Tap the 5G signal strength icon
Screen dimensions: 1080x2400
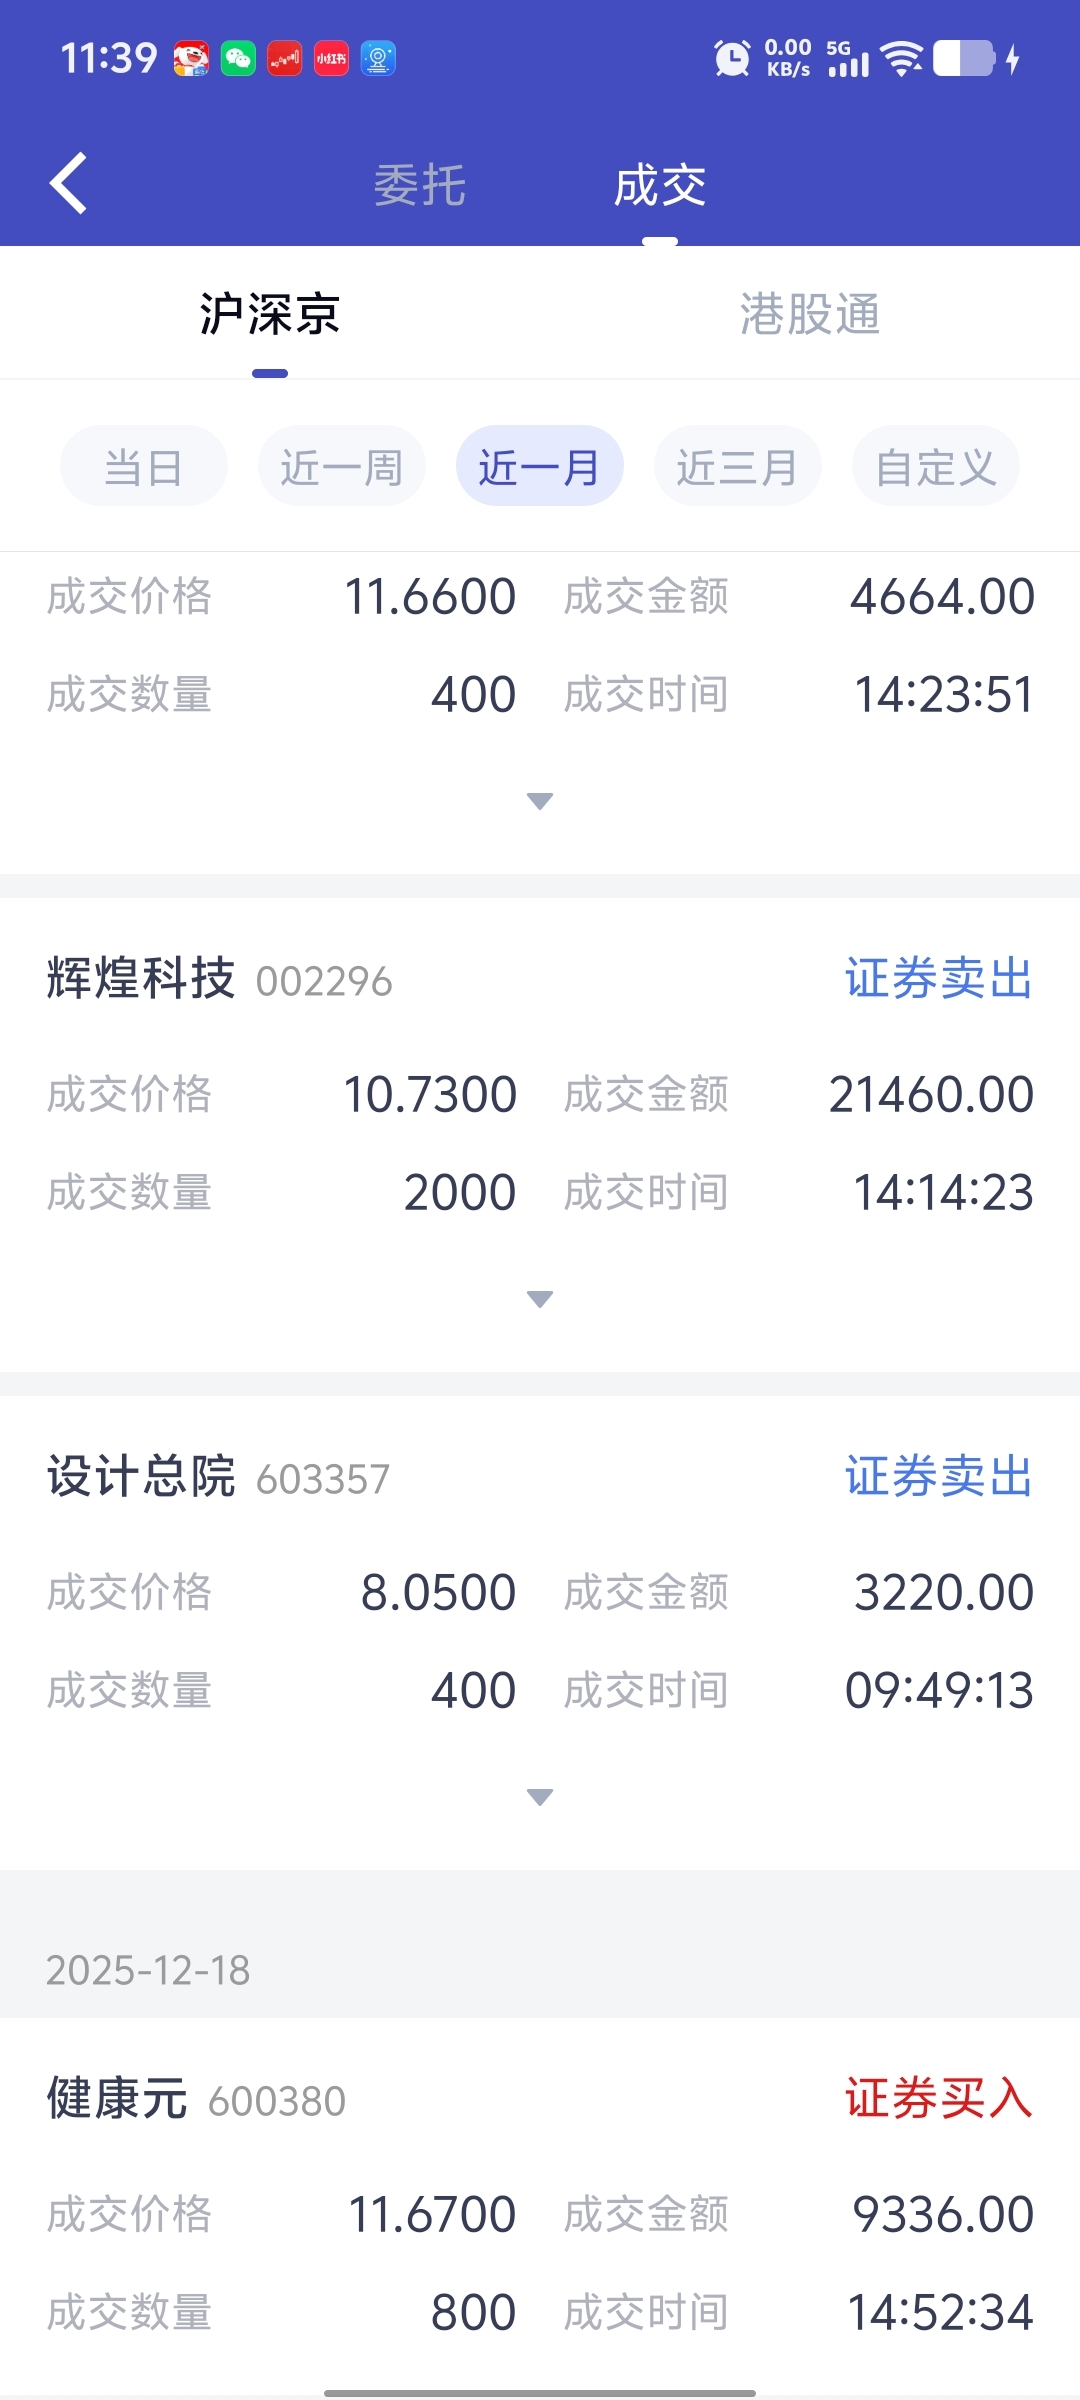point(848,59)
